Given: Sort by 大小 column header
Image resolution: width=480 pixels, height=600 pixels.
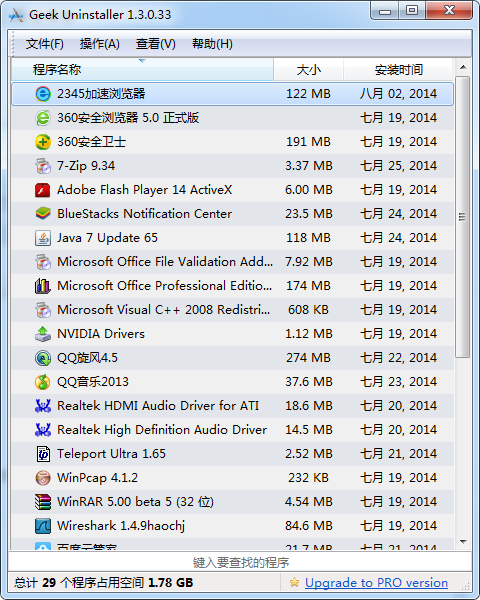Looking at the screenshot, I should point(309,70).
